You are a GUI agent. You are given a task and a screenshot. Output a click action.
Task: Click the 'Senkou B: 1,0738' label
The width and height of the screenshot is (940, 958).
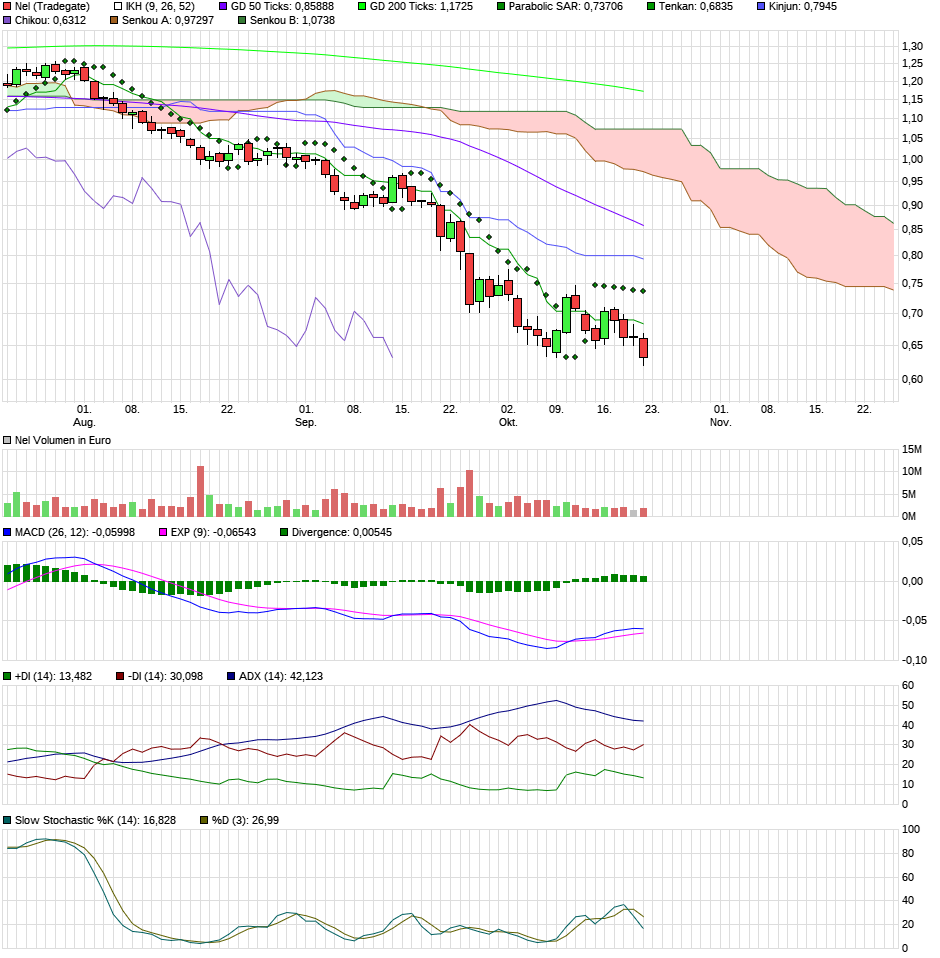pos(293,21)
